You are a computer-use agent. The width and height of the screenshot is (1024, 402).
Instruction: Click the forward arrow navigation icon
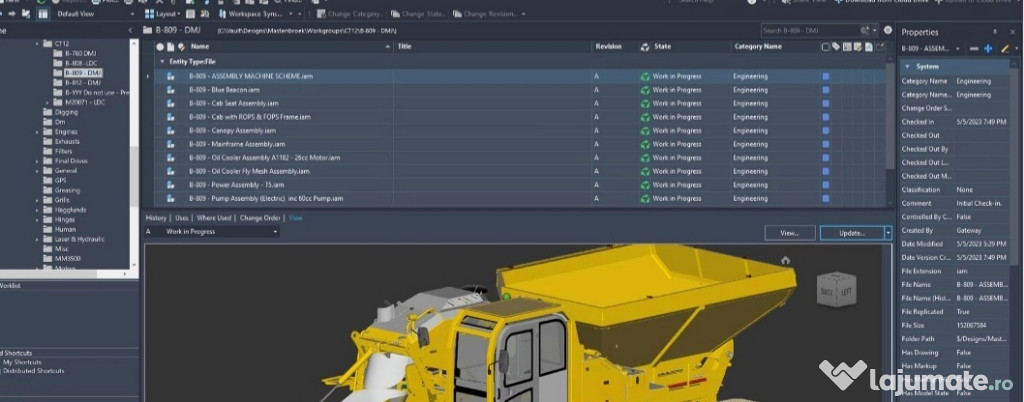click(x=12, y=14)
